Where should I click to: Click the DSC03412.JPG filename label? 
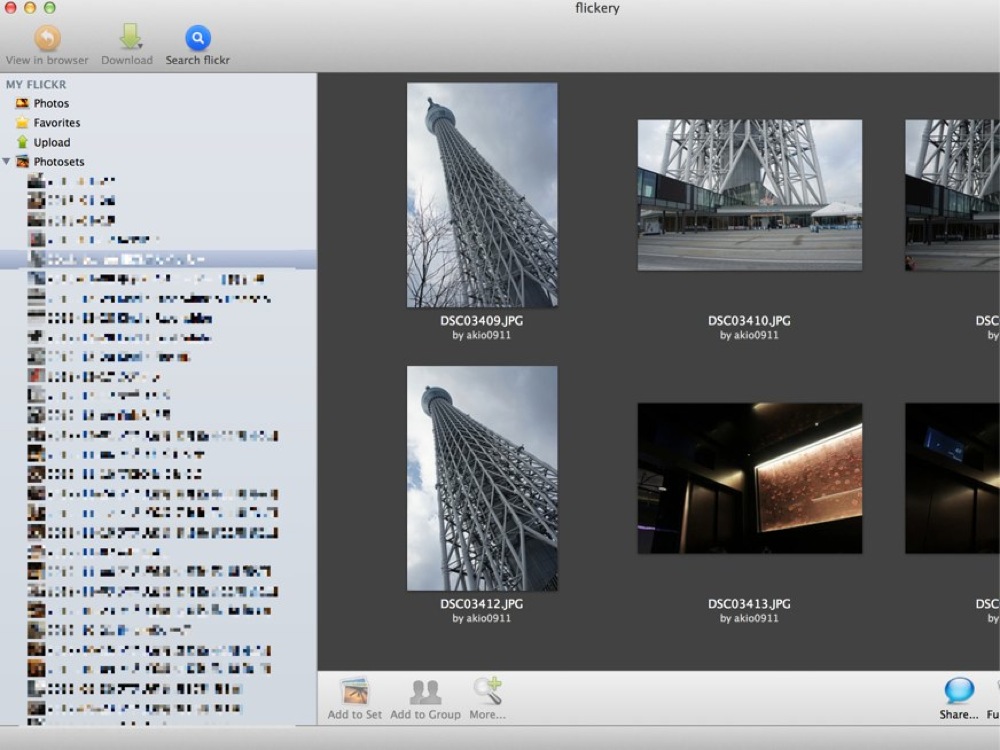[x=482, y=604]
